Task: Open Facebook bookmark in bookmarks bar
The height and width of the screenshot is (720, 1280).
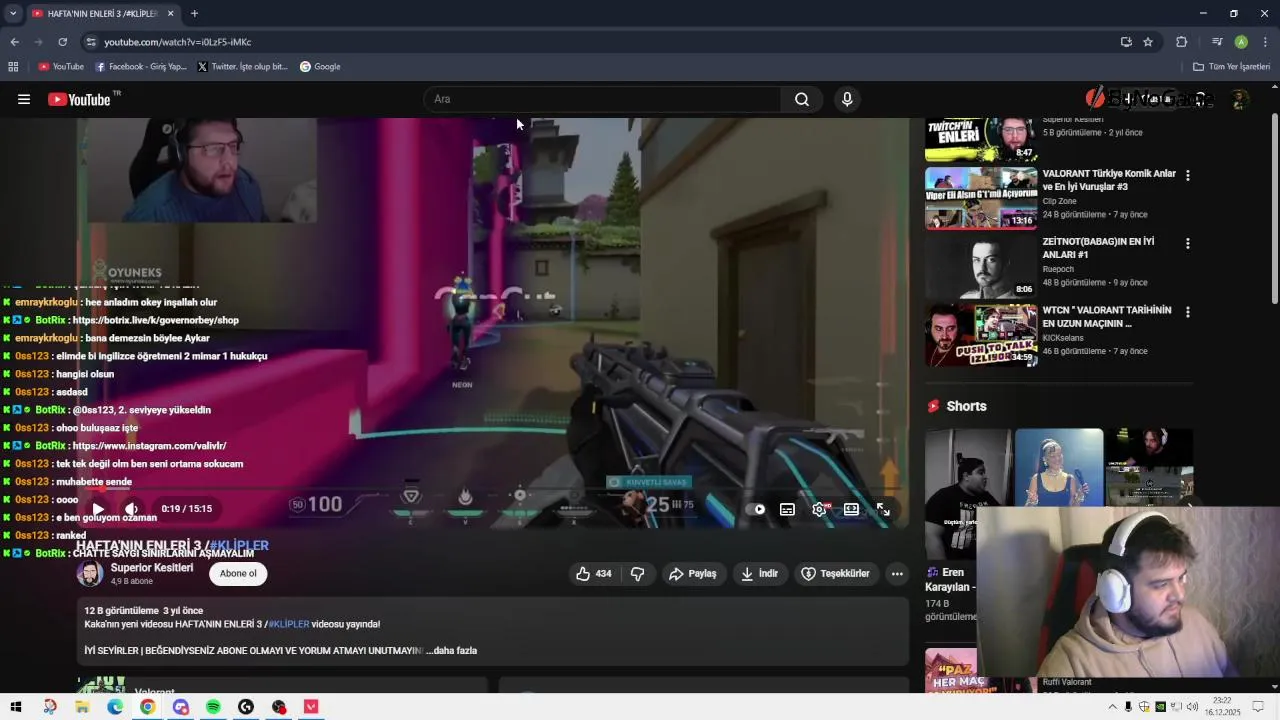Action: pos(141,67)
